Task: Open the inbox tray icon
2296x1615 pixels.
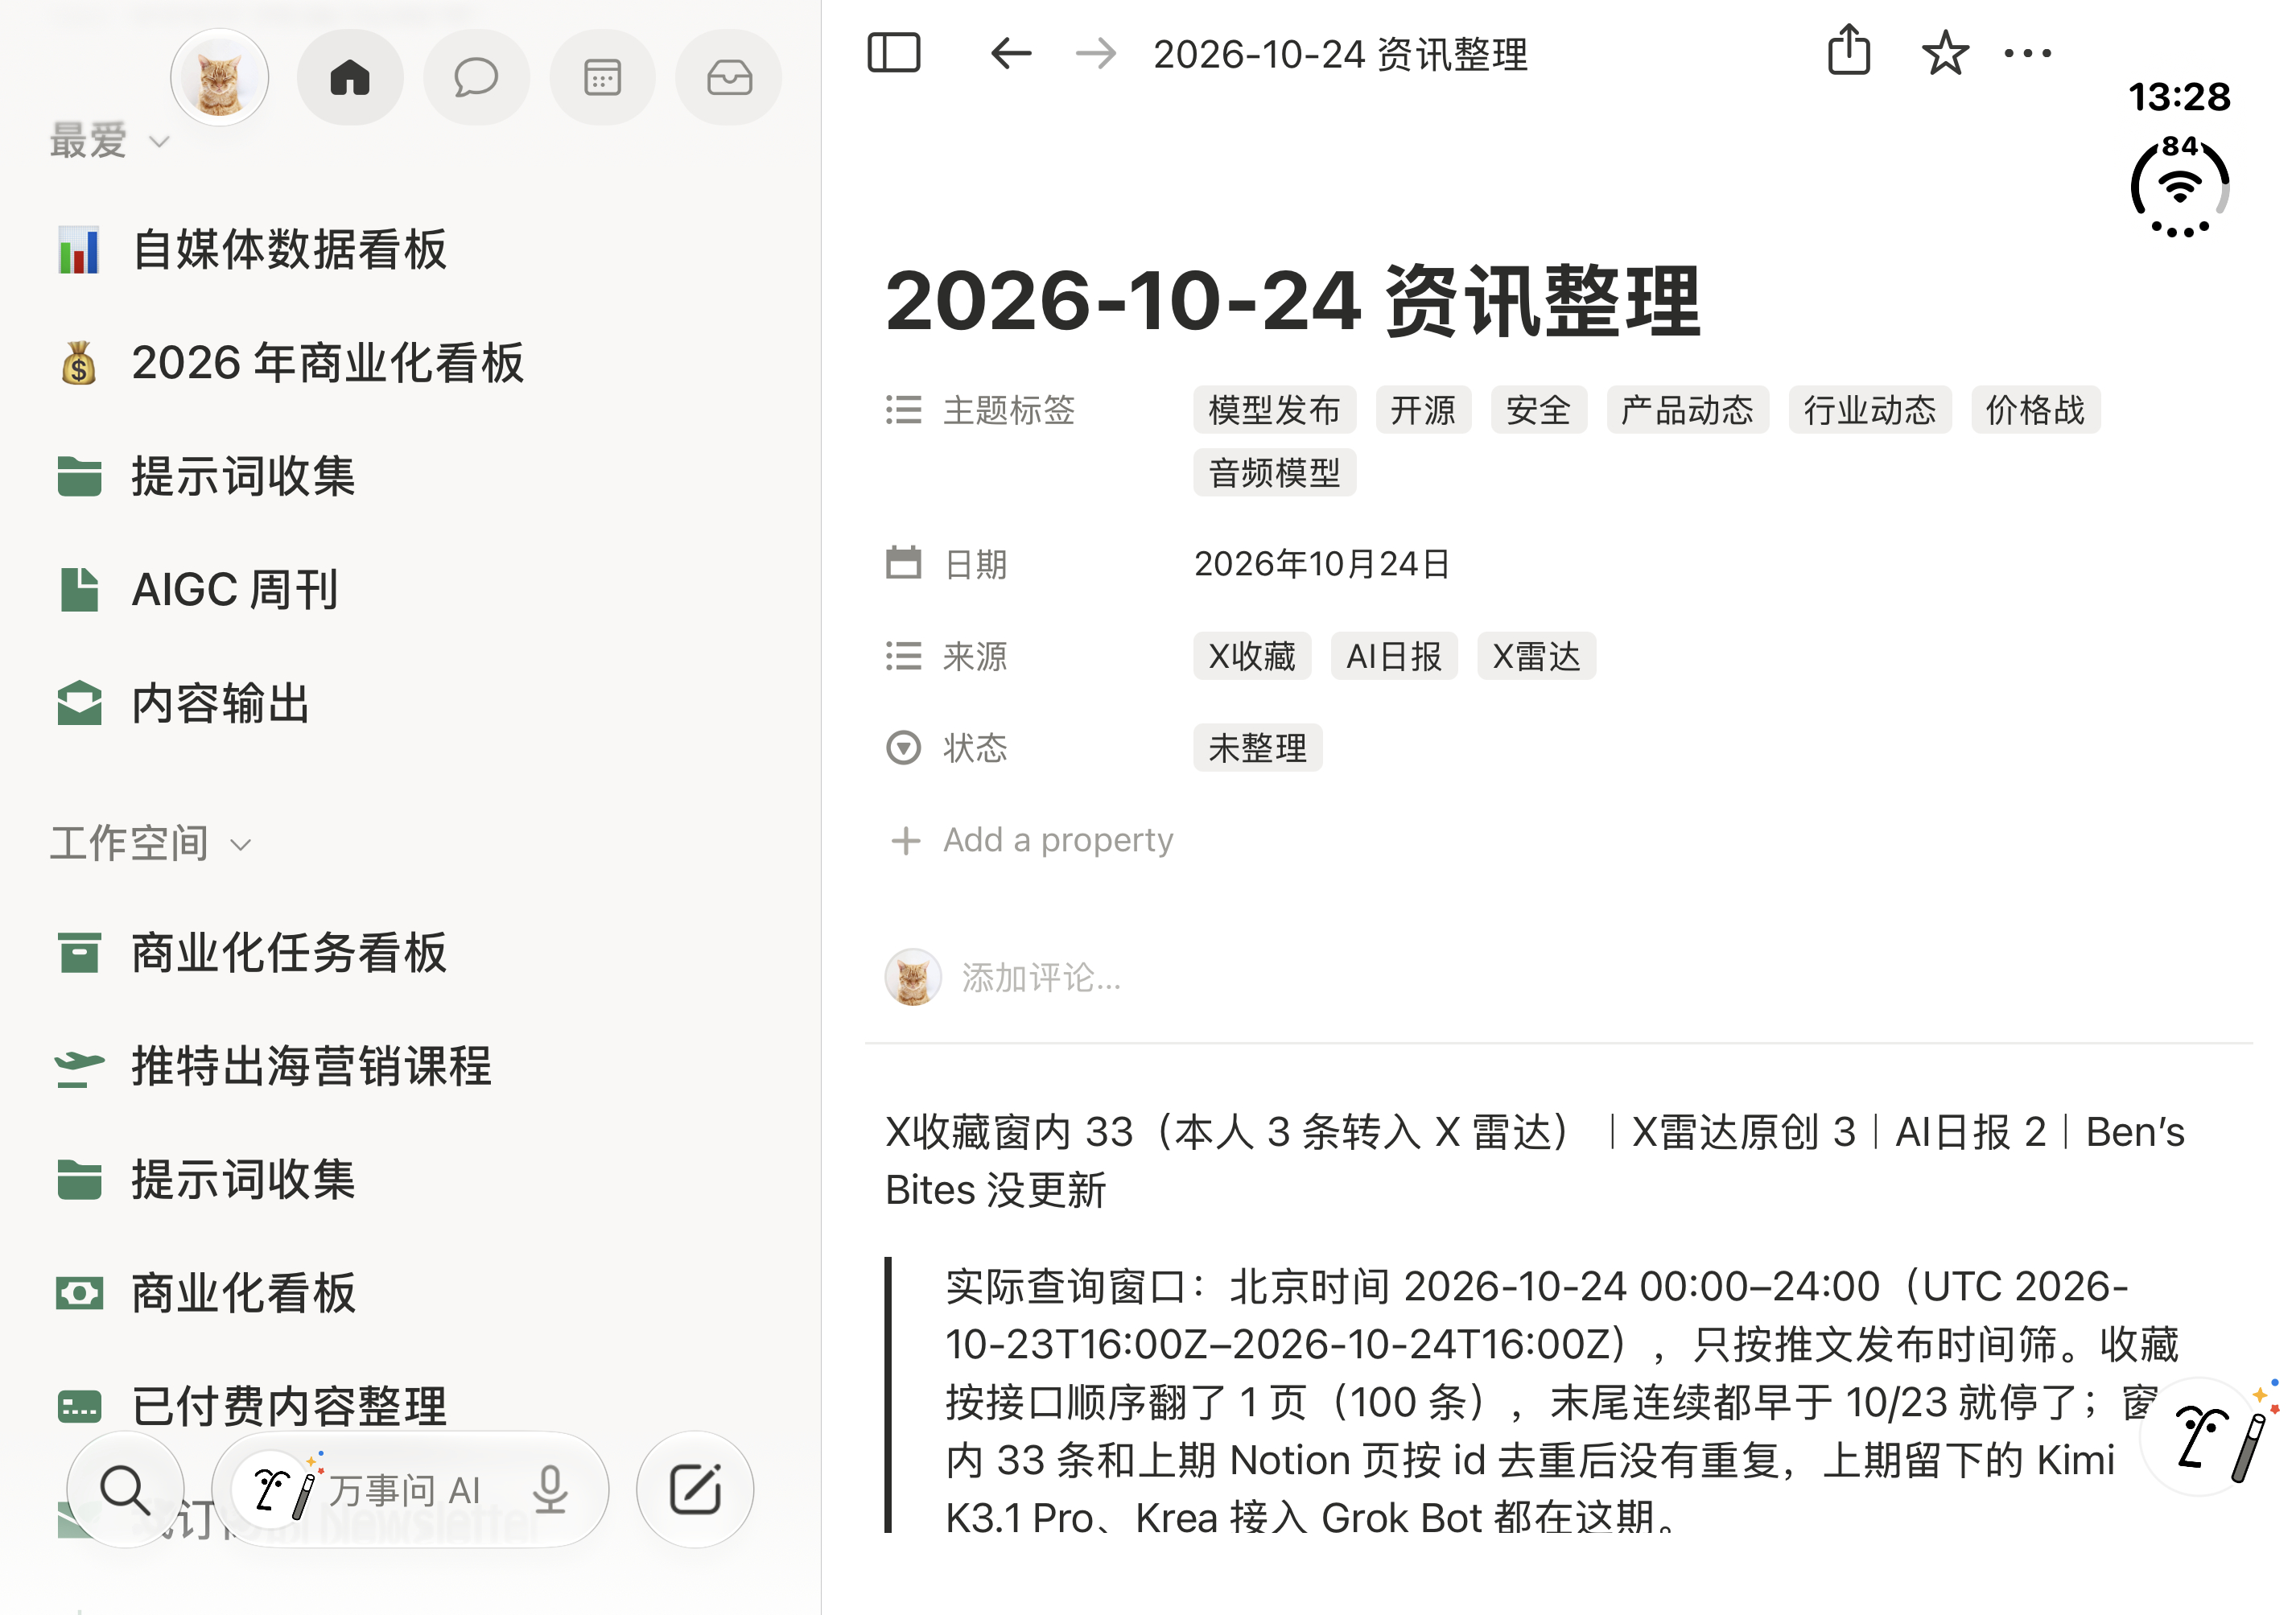Action: click(x=729, y=77)
